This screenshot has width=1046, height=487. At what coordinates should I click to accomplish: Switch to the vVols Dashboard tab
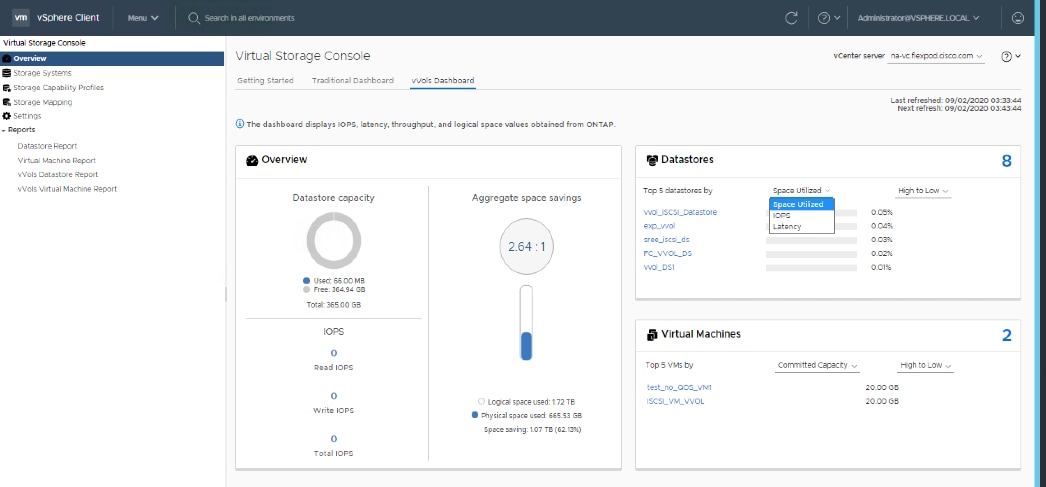pos(443,81)
